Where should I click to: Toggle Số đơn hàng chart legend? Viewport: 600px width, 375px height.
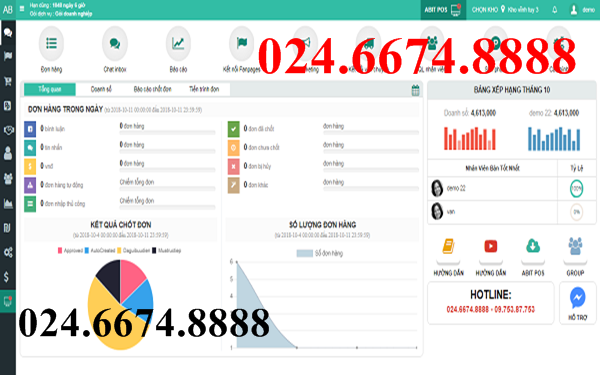tap(320, 253)
